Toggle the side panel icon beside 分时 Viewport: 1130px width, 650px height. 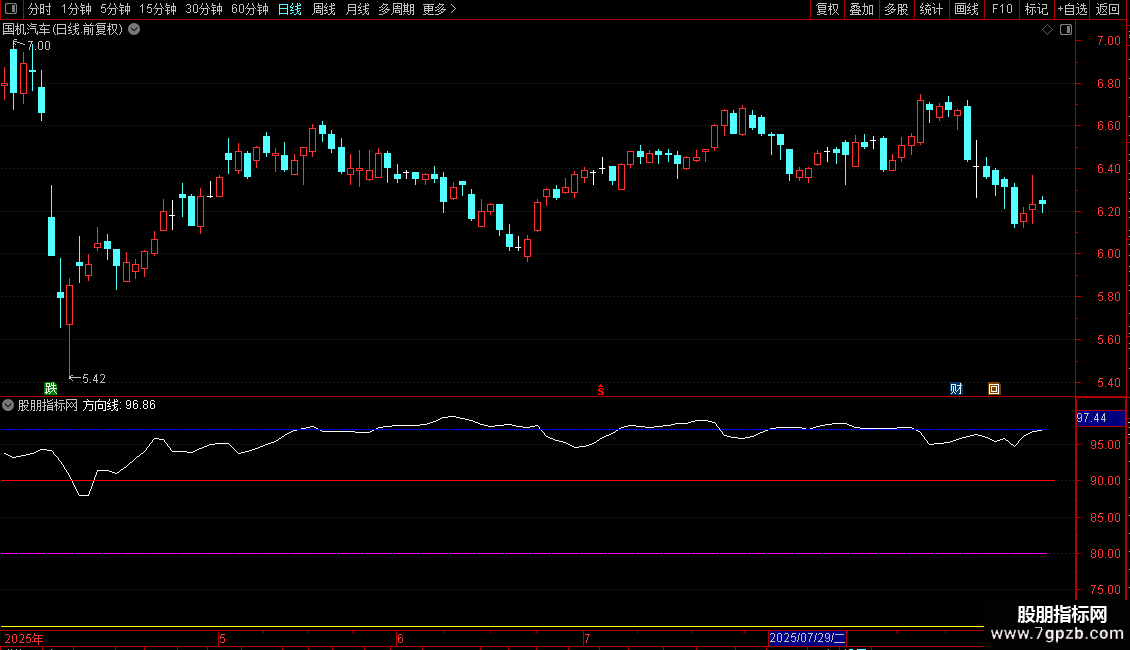pos(11,9)
